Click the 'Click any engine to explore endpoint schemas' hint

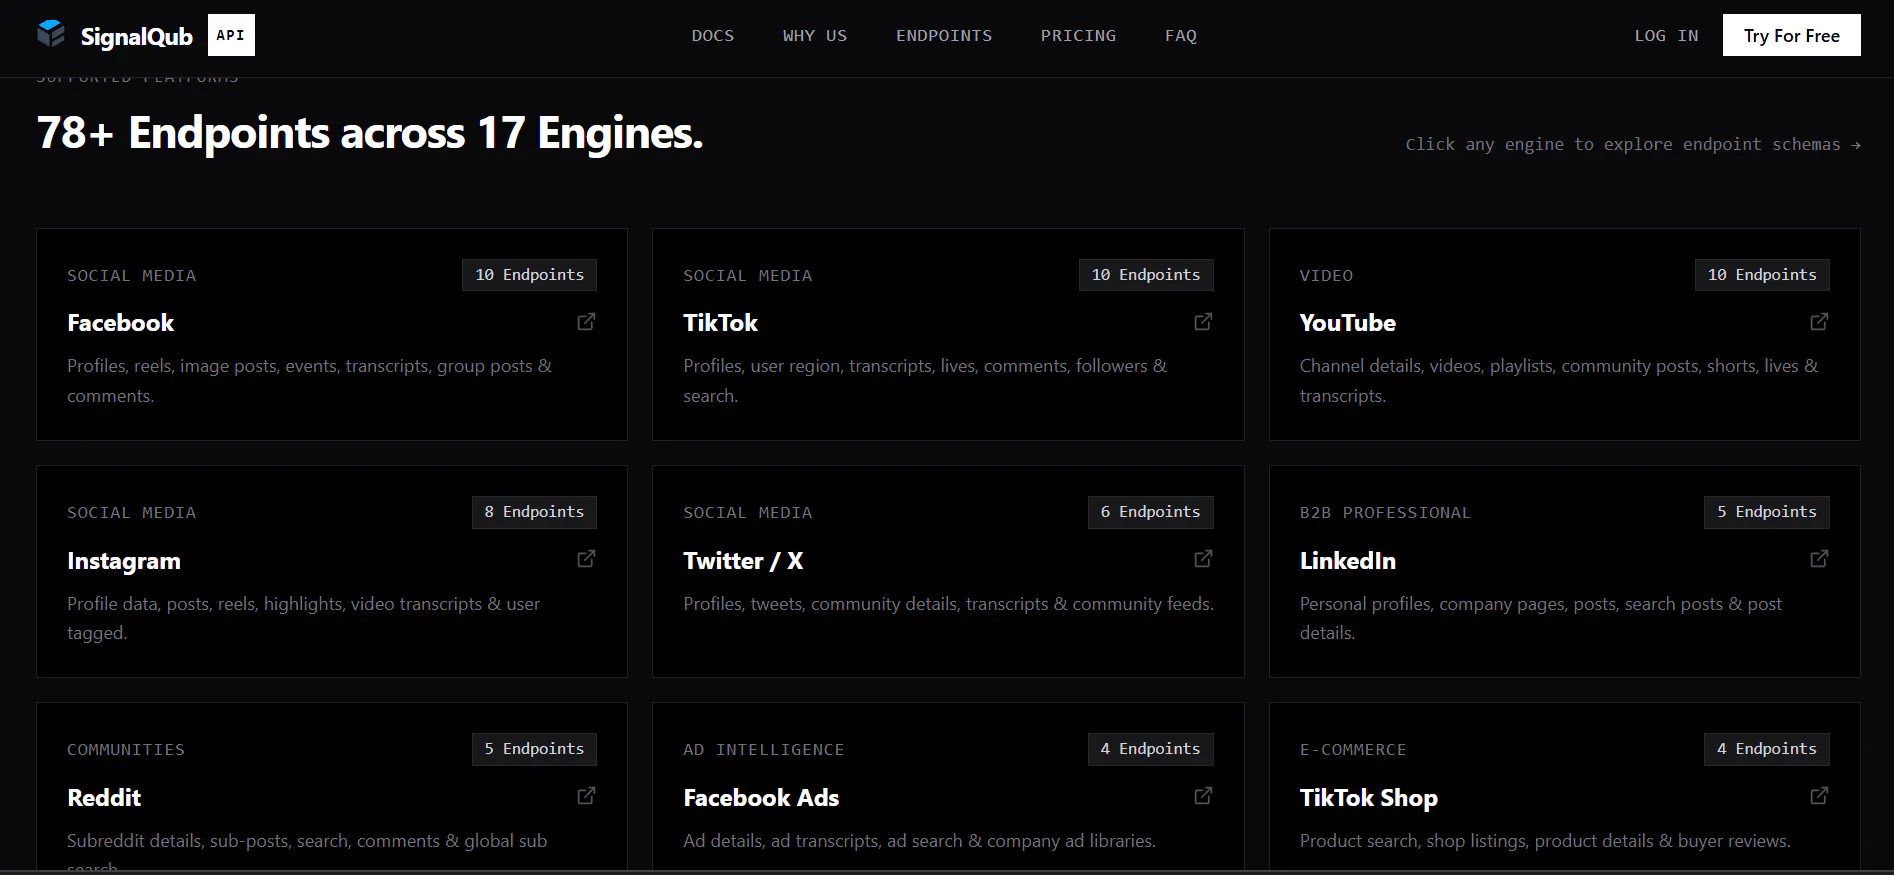tap(1633, 145)
